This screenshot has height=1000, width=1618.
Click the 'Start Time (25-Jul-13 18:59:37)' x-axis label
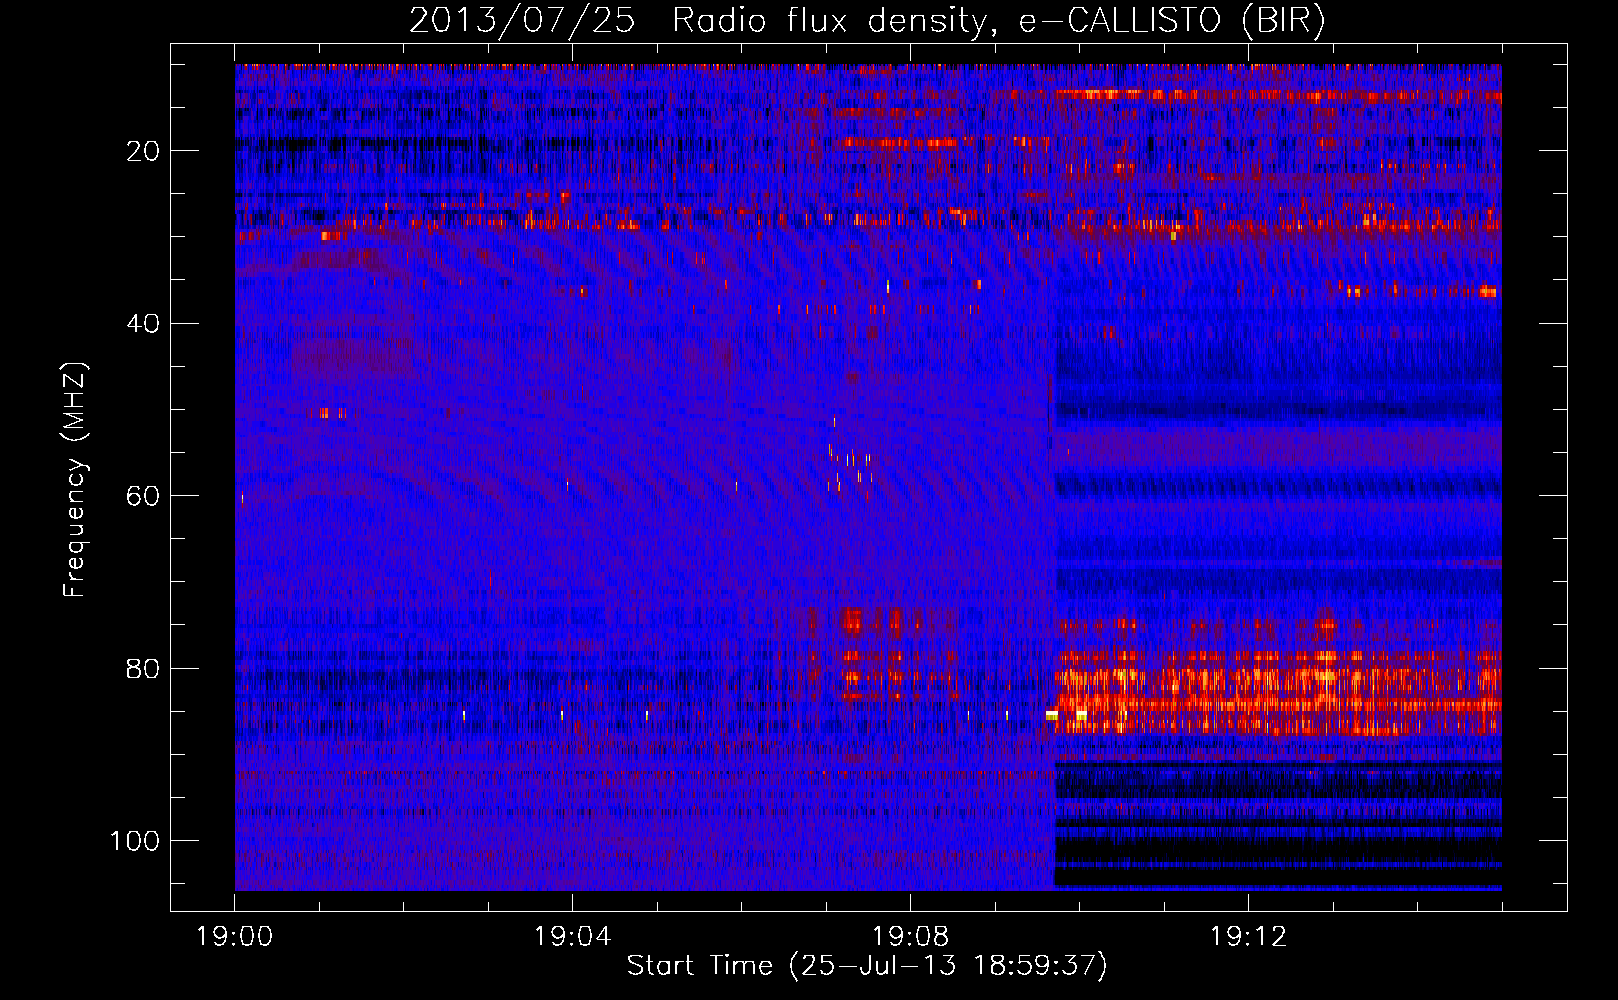point(867,966)
